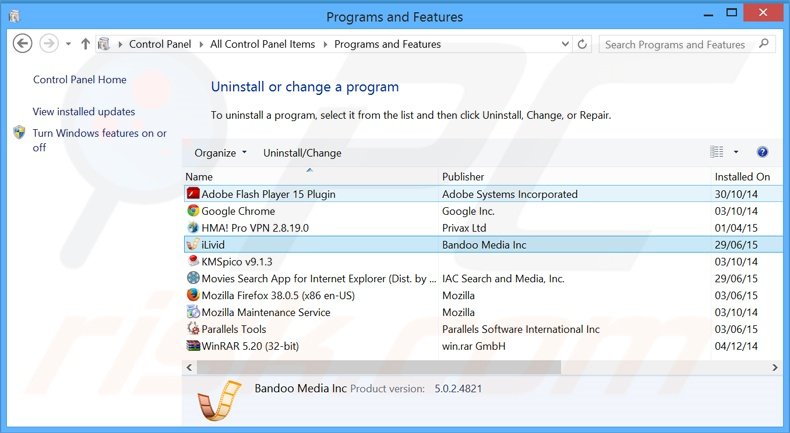790x433 pixels.
Task: Click the HMA! Pro VPN icon
Action: [193, 227]
